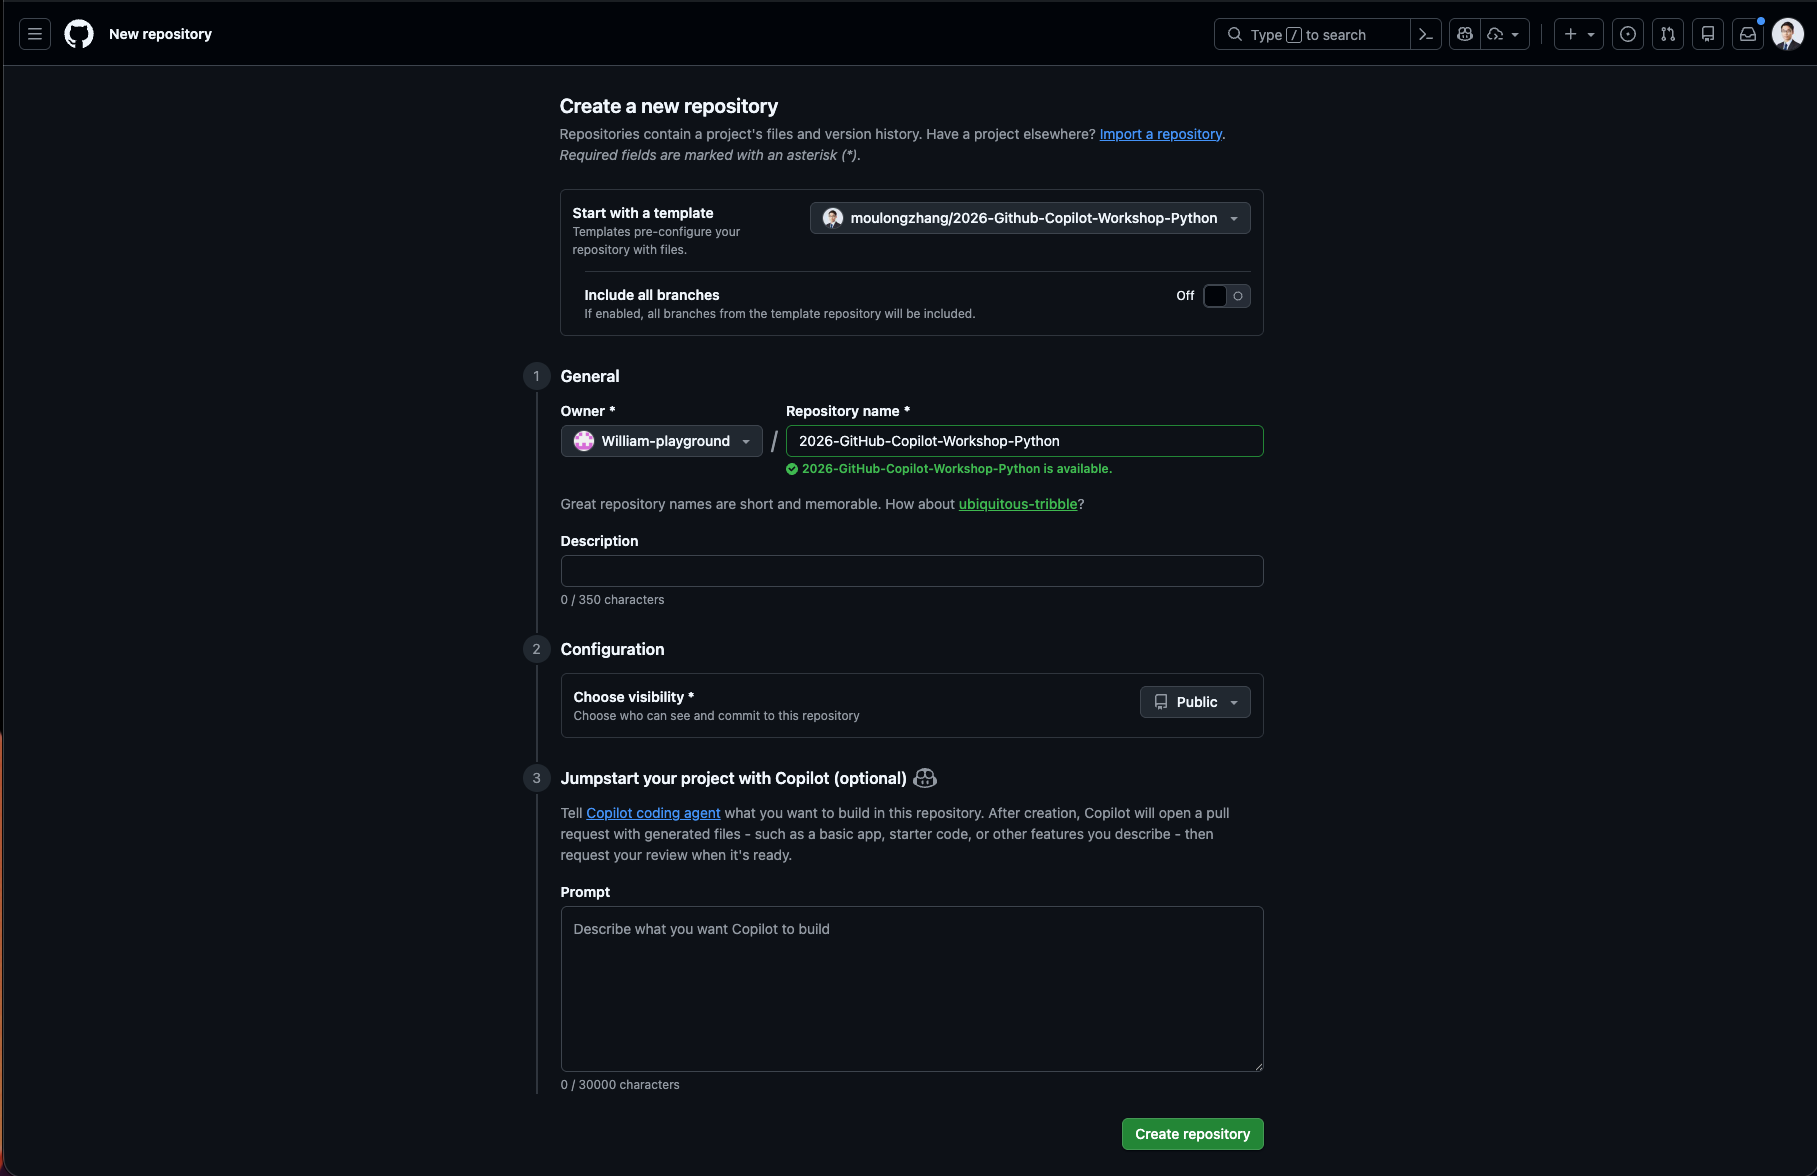Screen dimensions: 1817x1176
Task: Use suggested name ubiquitous-tribble
Action: tap(1018, 504)
